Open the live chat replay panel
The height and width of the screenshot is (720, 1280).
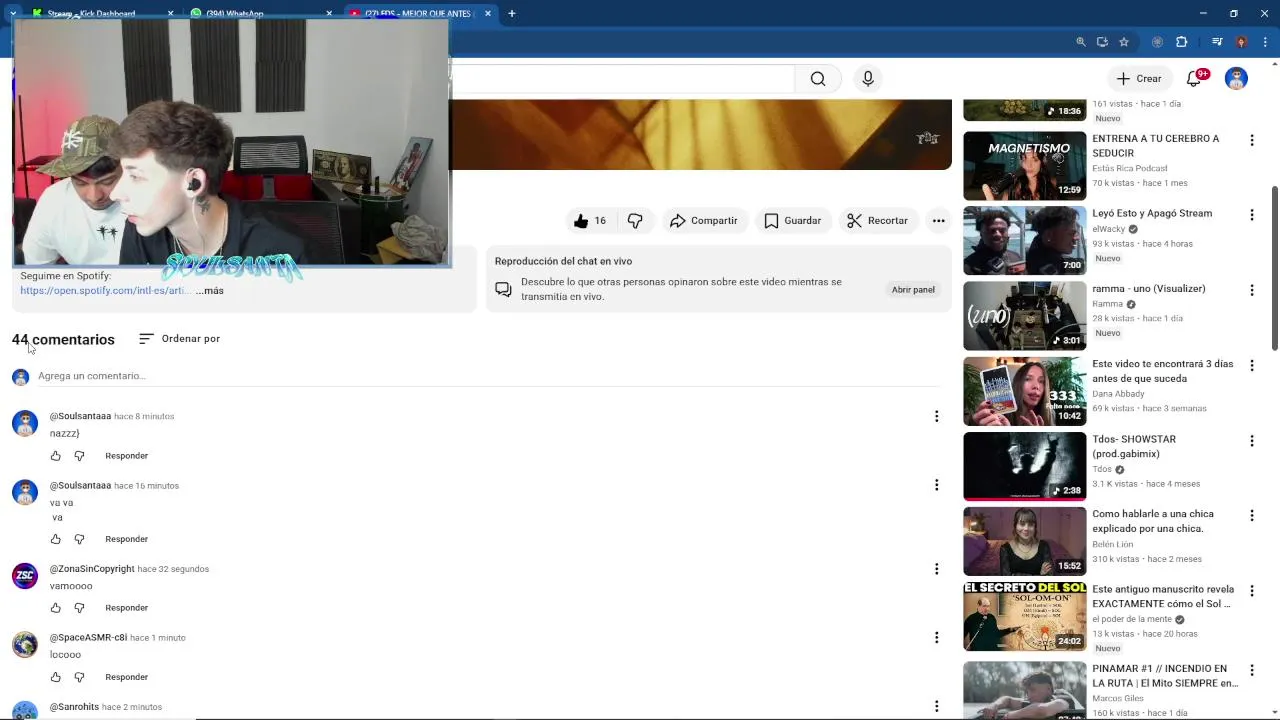tap(913, 290)
